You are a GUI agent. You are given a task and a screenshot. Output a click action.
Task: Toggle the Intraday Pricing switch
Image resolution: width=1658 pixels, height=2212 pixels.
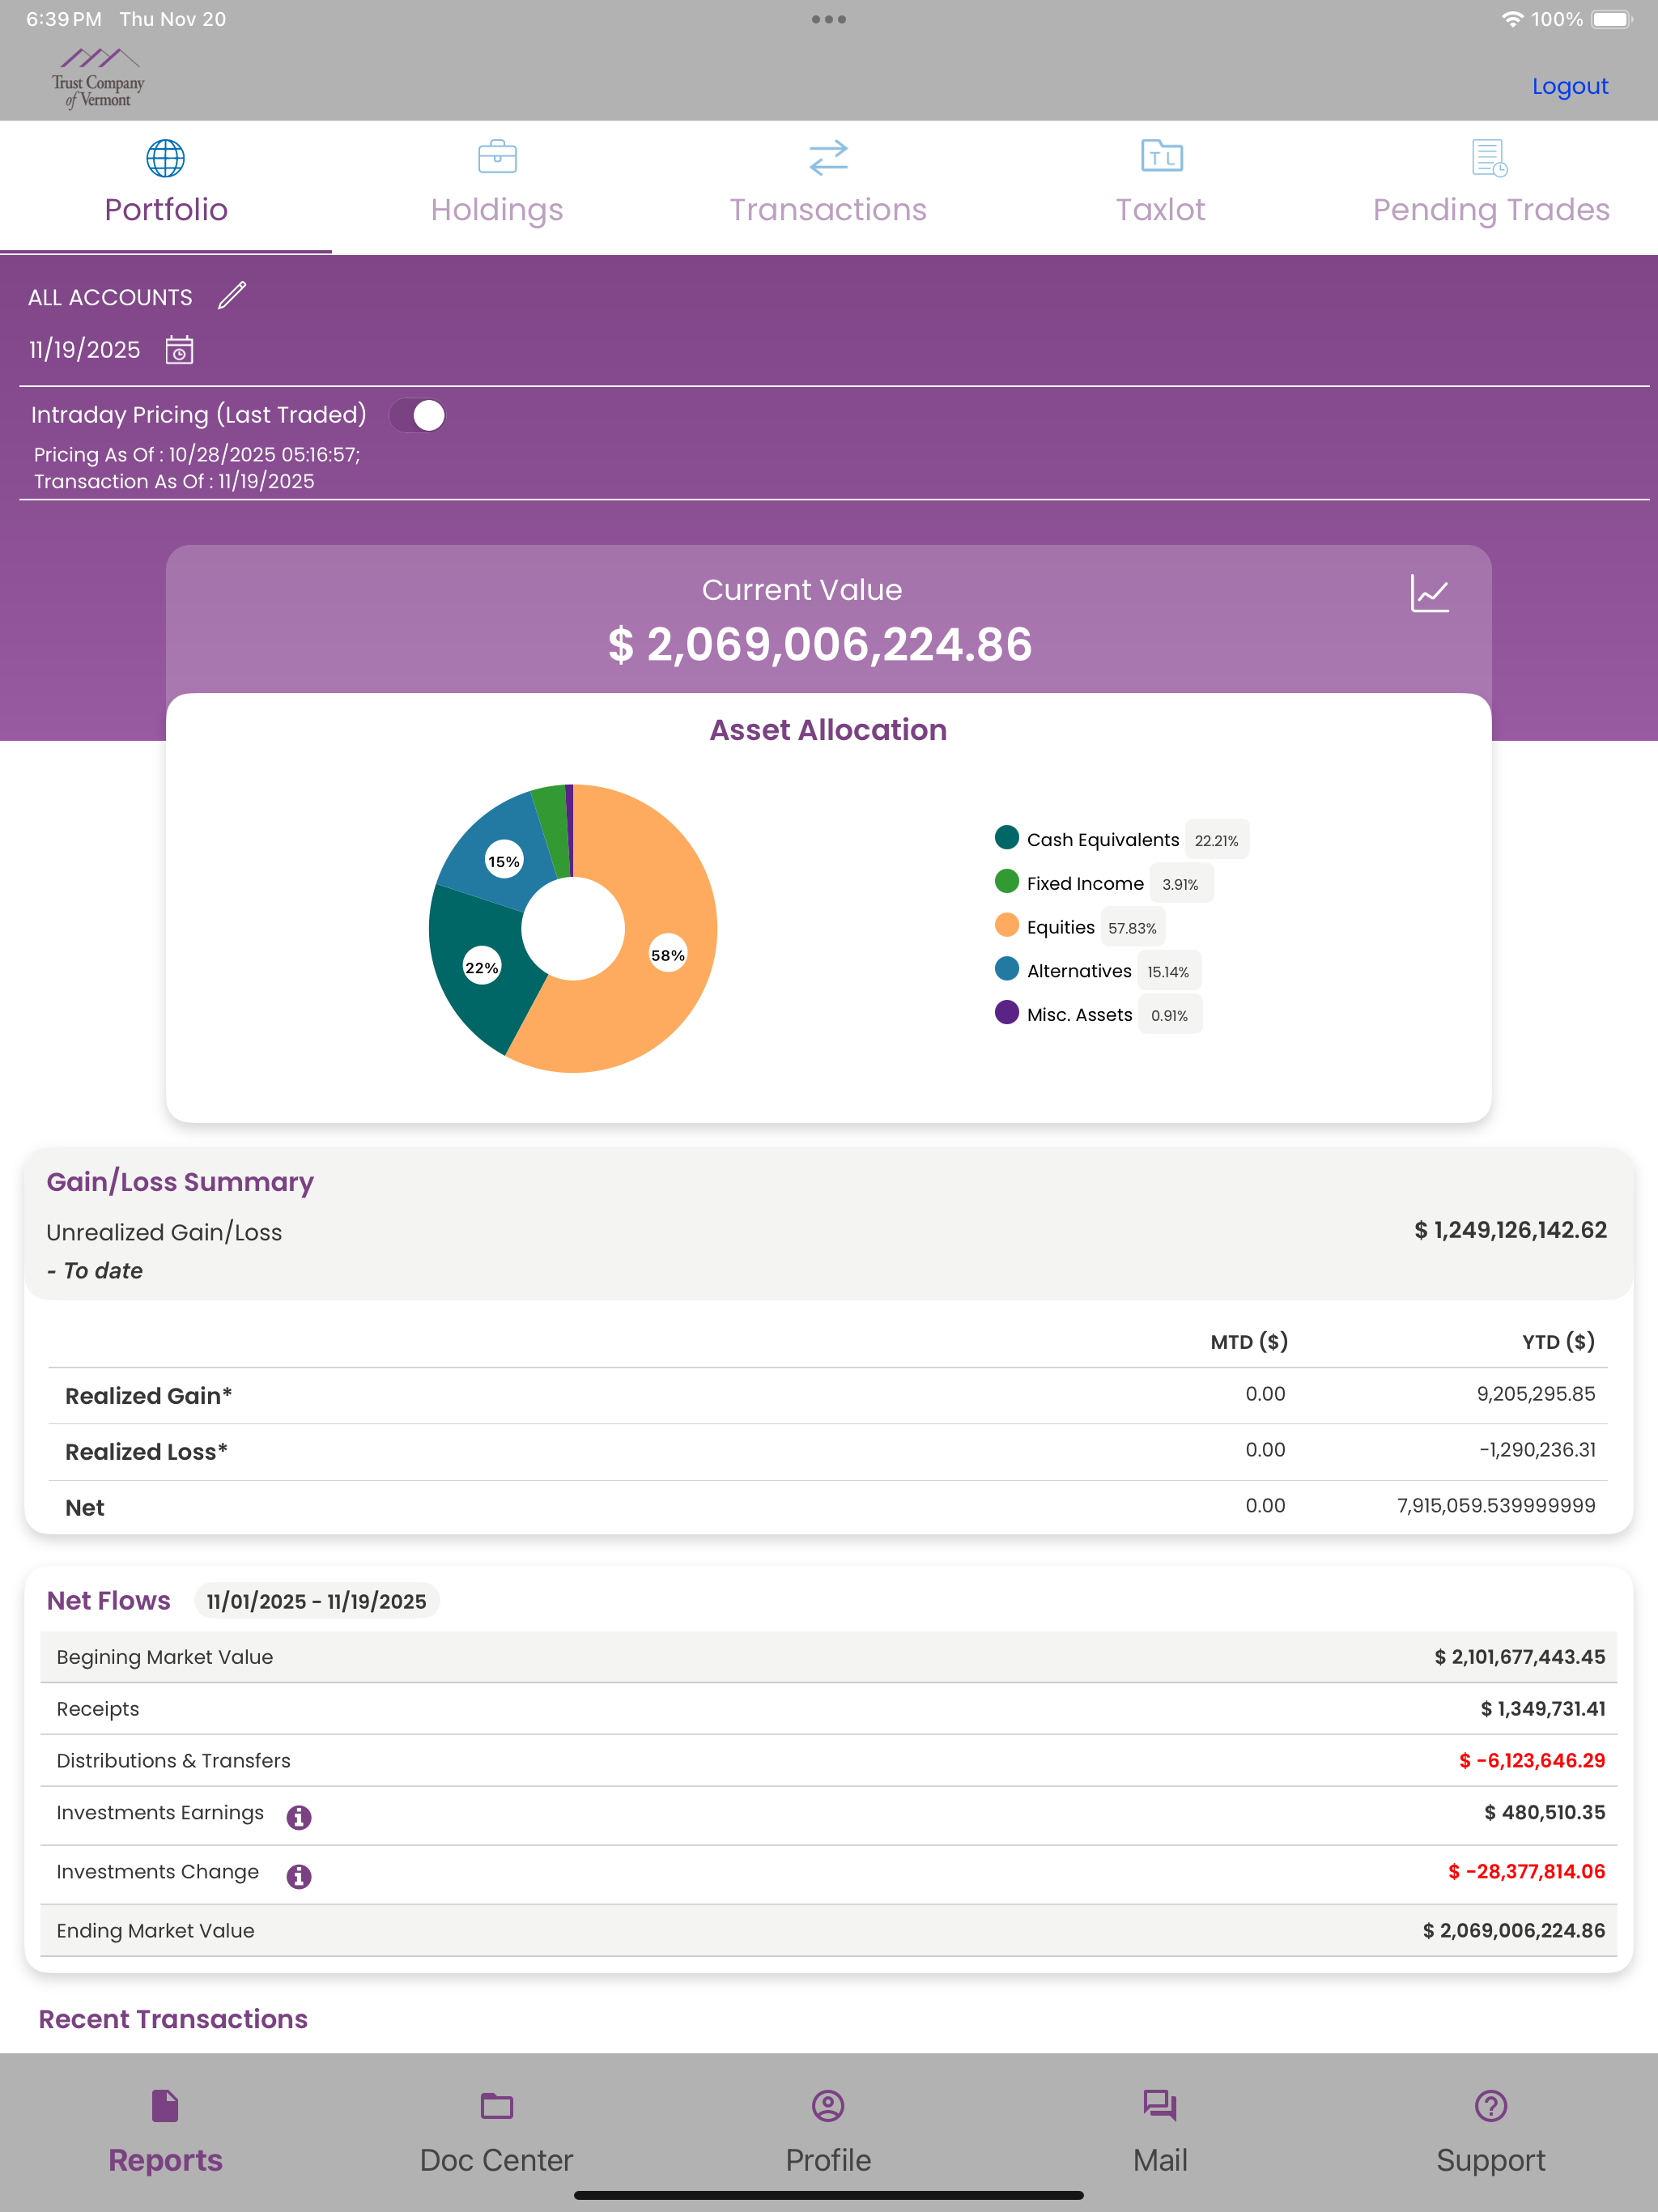click(x=418, y=415)
